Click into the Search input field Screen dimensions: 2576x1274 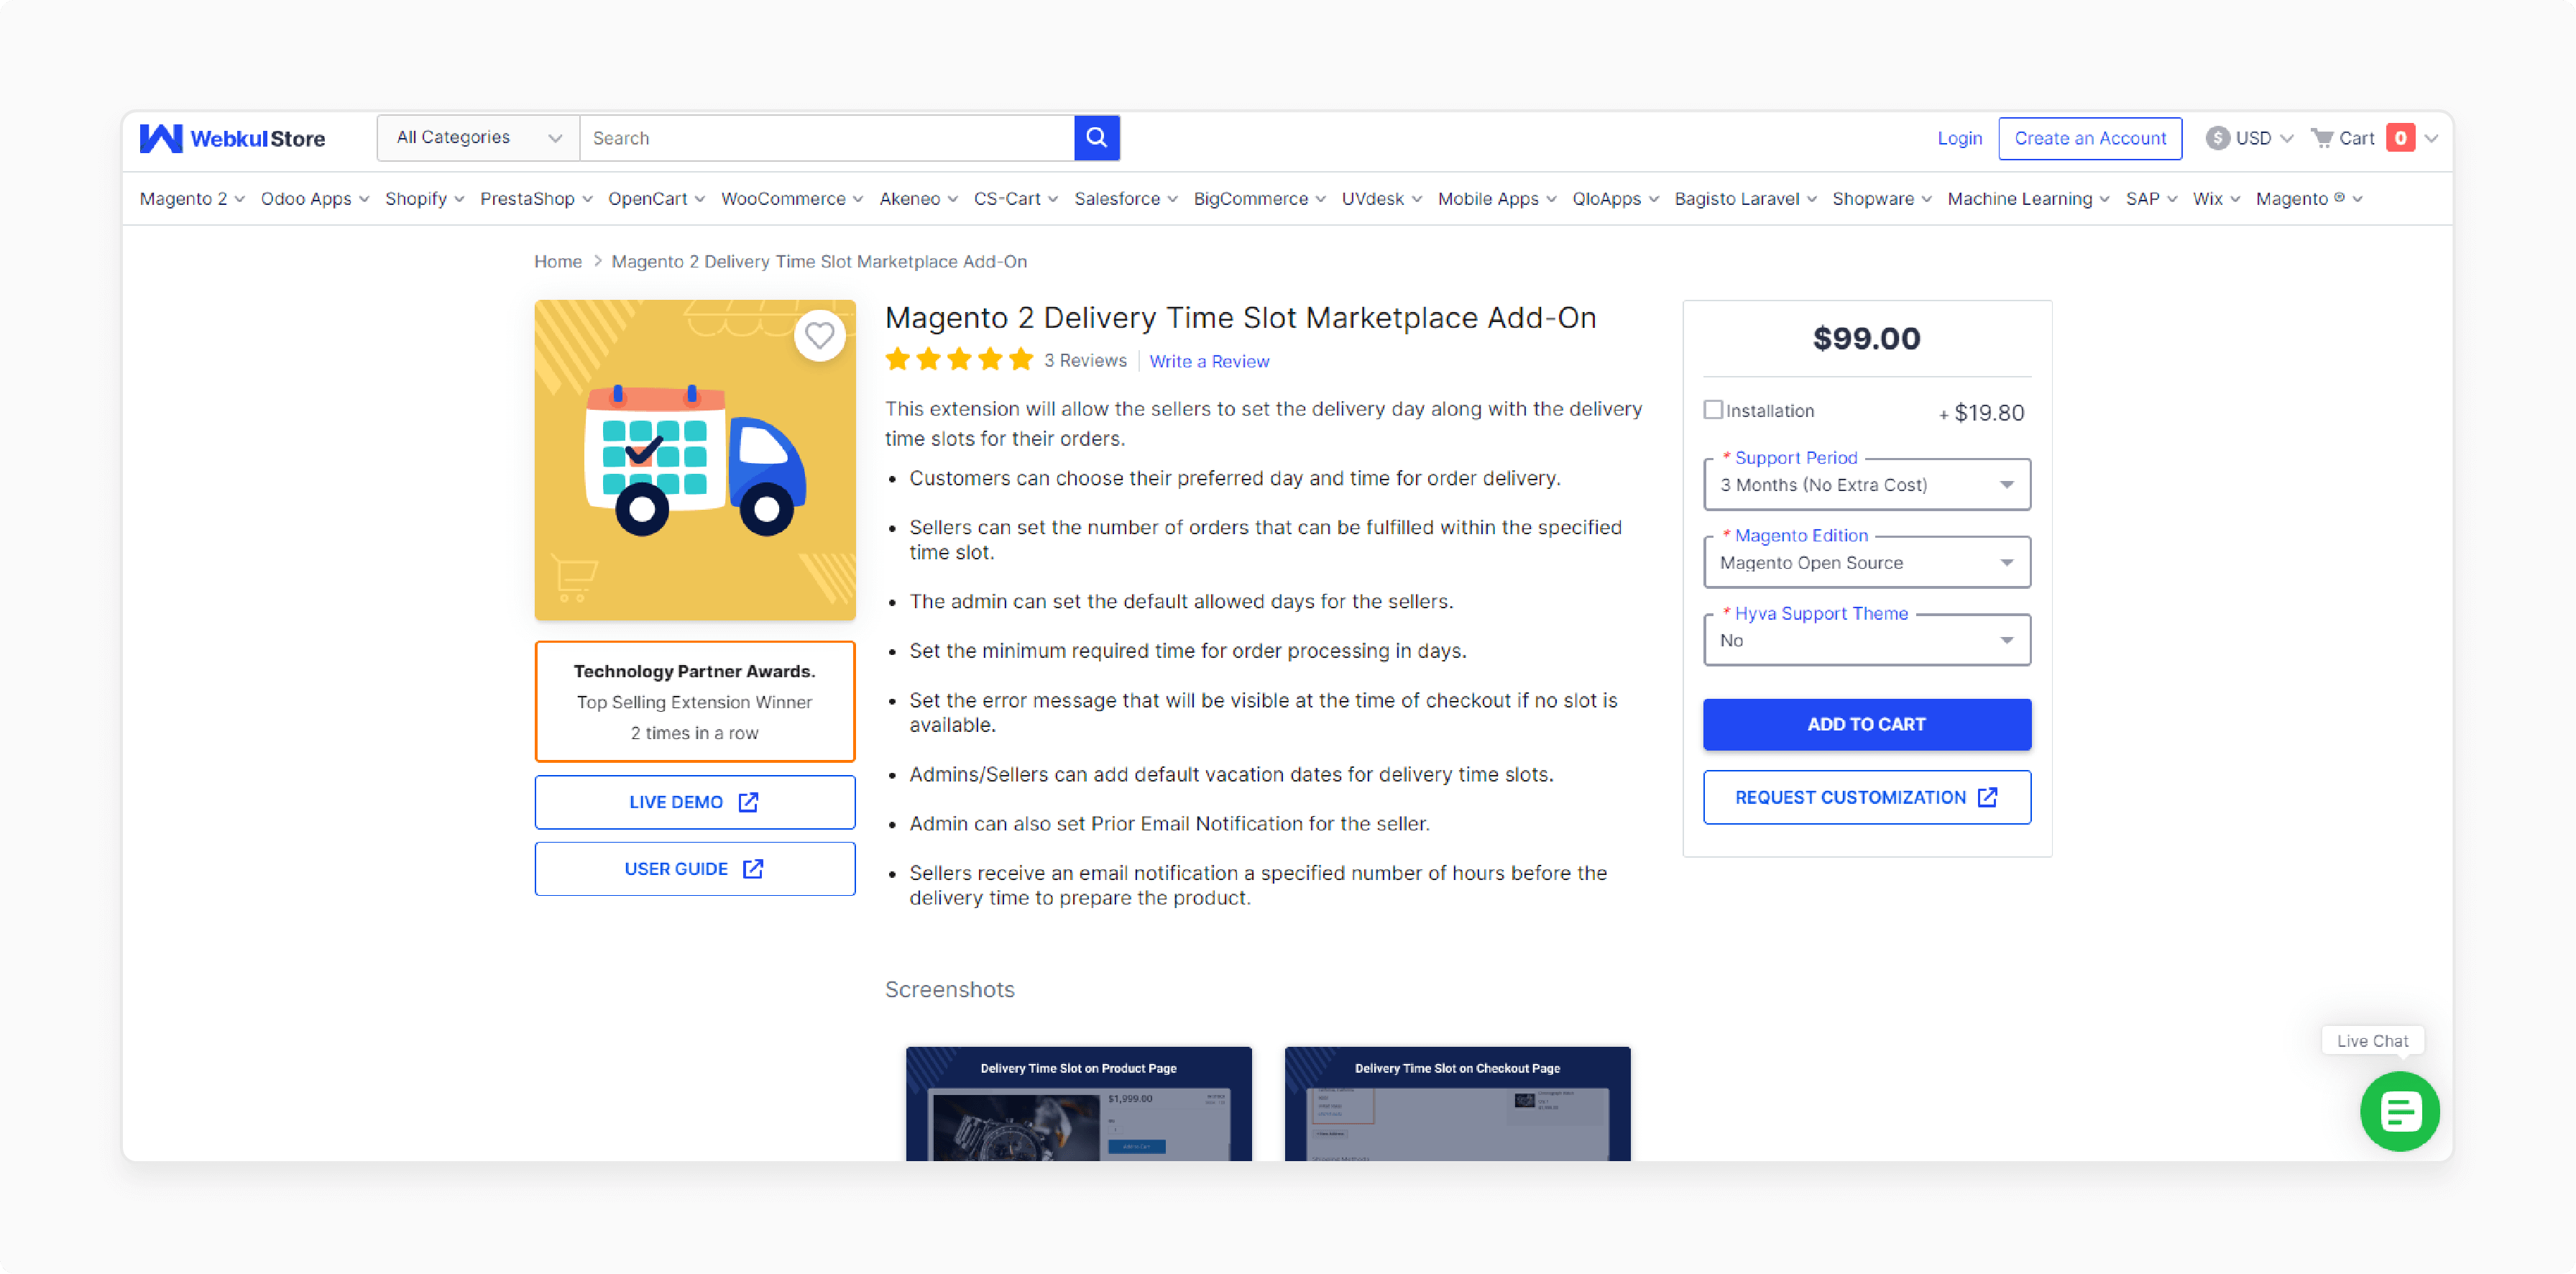(x=827, y=138)
